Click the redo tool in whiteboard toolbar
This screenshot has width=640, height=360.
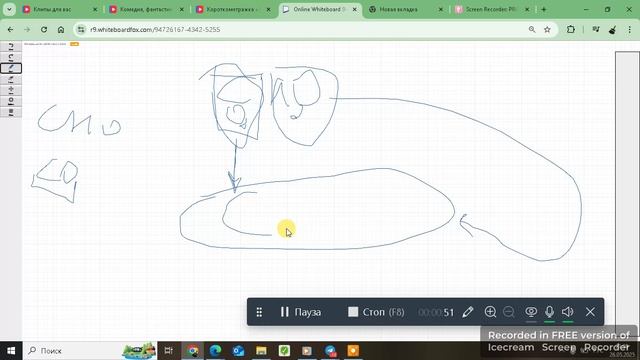pos(11,57)
